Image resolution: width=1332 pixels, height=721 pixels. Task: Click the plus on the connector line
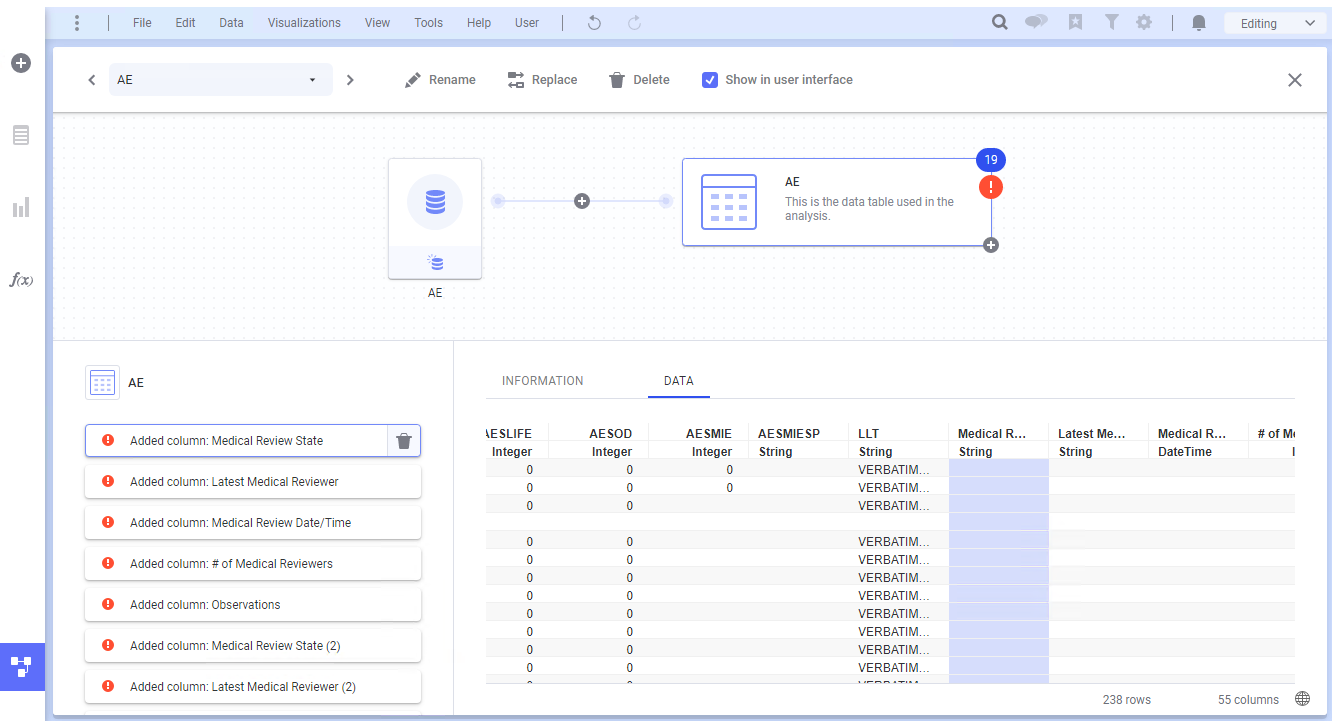(582, 201)
